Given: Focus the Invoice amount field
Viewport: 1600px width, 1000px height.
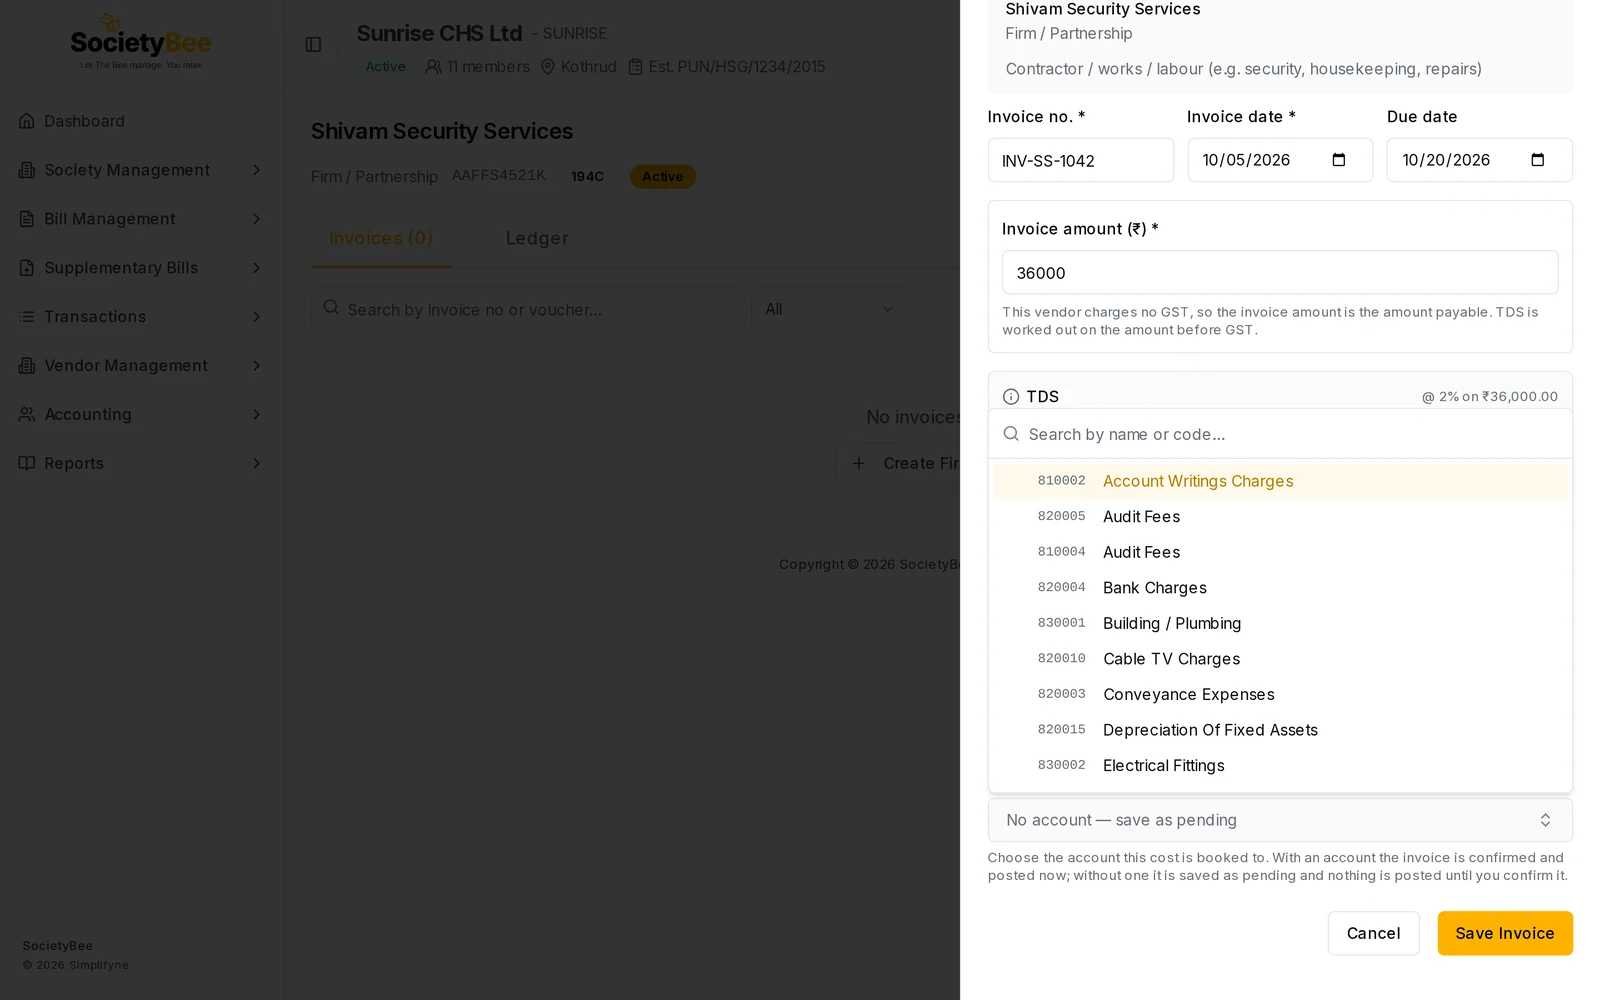Looking at the screenshot, I should [x=1280, y=273].
